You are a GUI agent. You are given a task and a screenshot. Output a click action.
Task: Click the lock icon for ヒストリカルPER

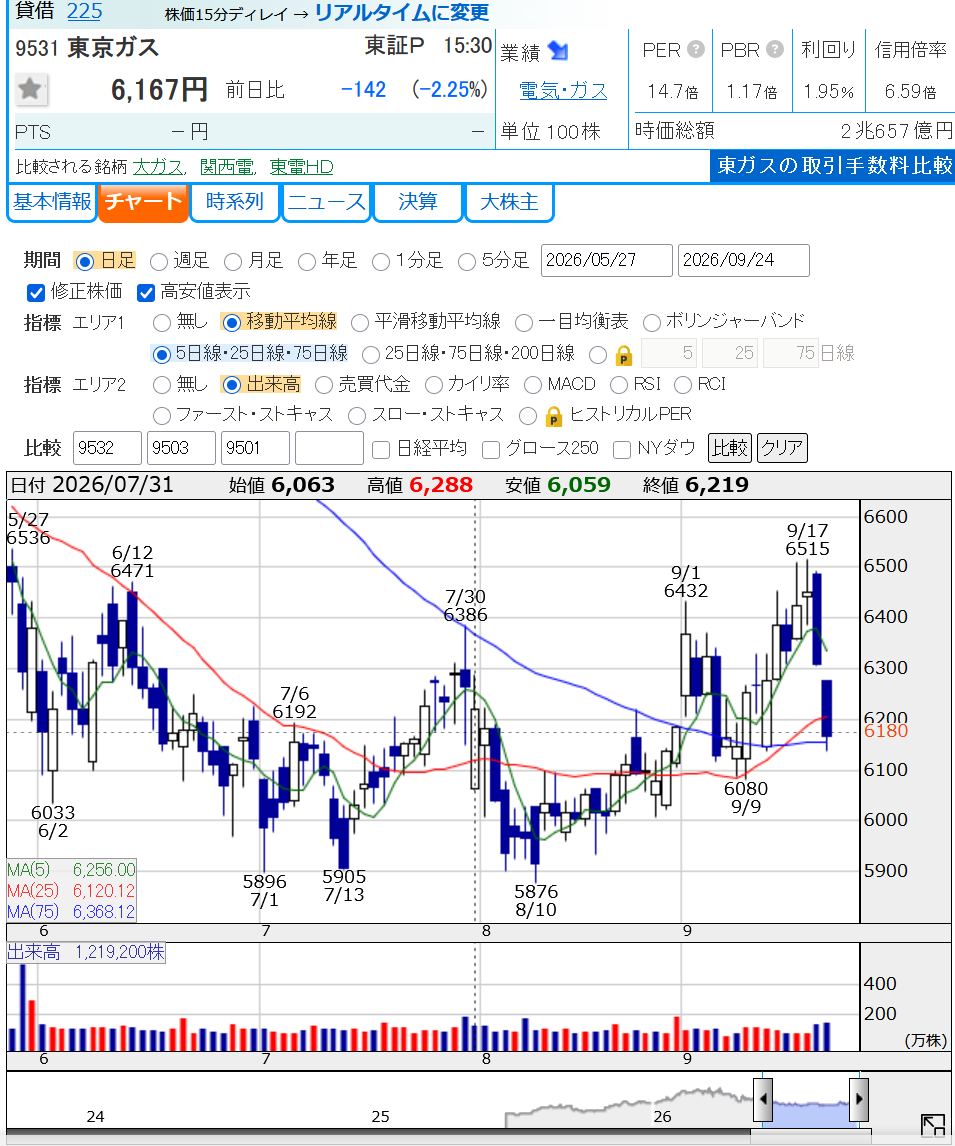tap(553, 416)
